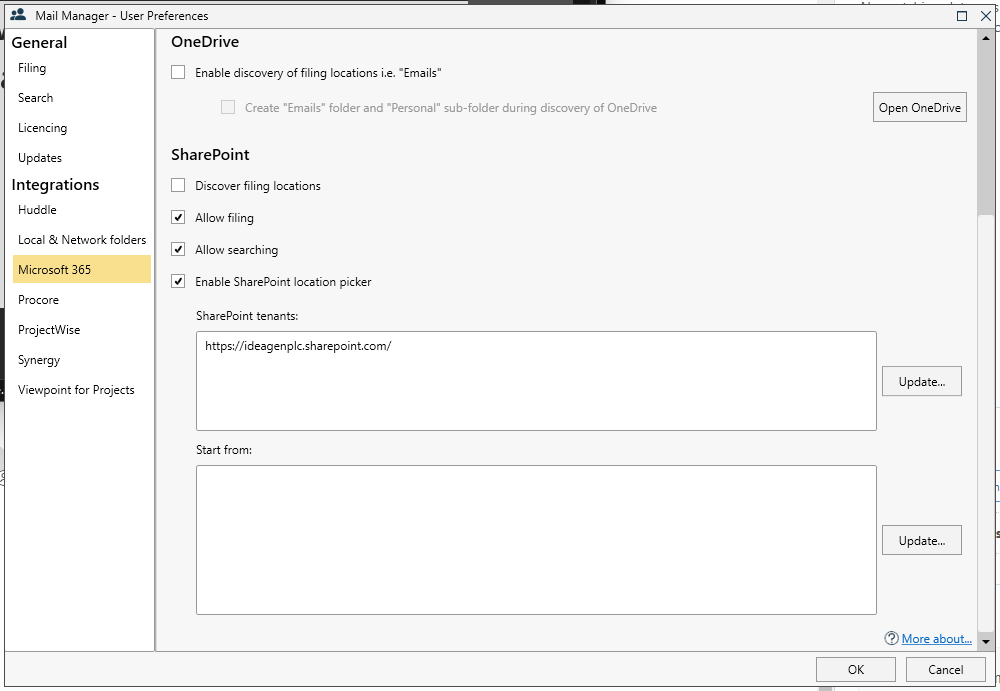Image resolution: width=1000 pixels, height=691 pixels.
Task: Enable discovery of OneDrive filing locations
Action: [x=179, y=72]
